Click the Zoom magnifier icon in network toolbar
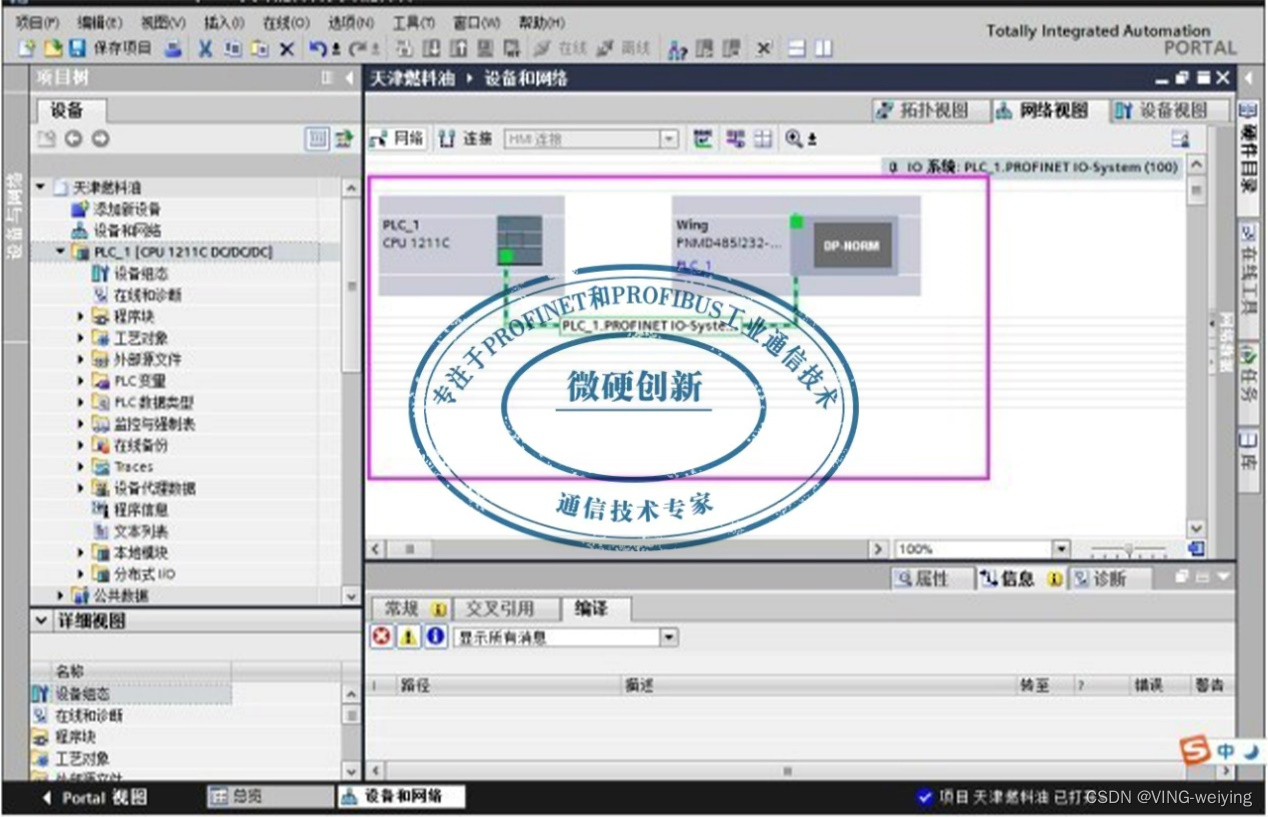Viewport: 1268px width, 817px height. 795,139
